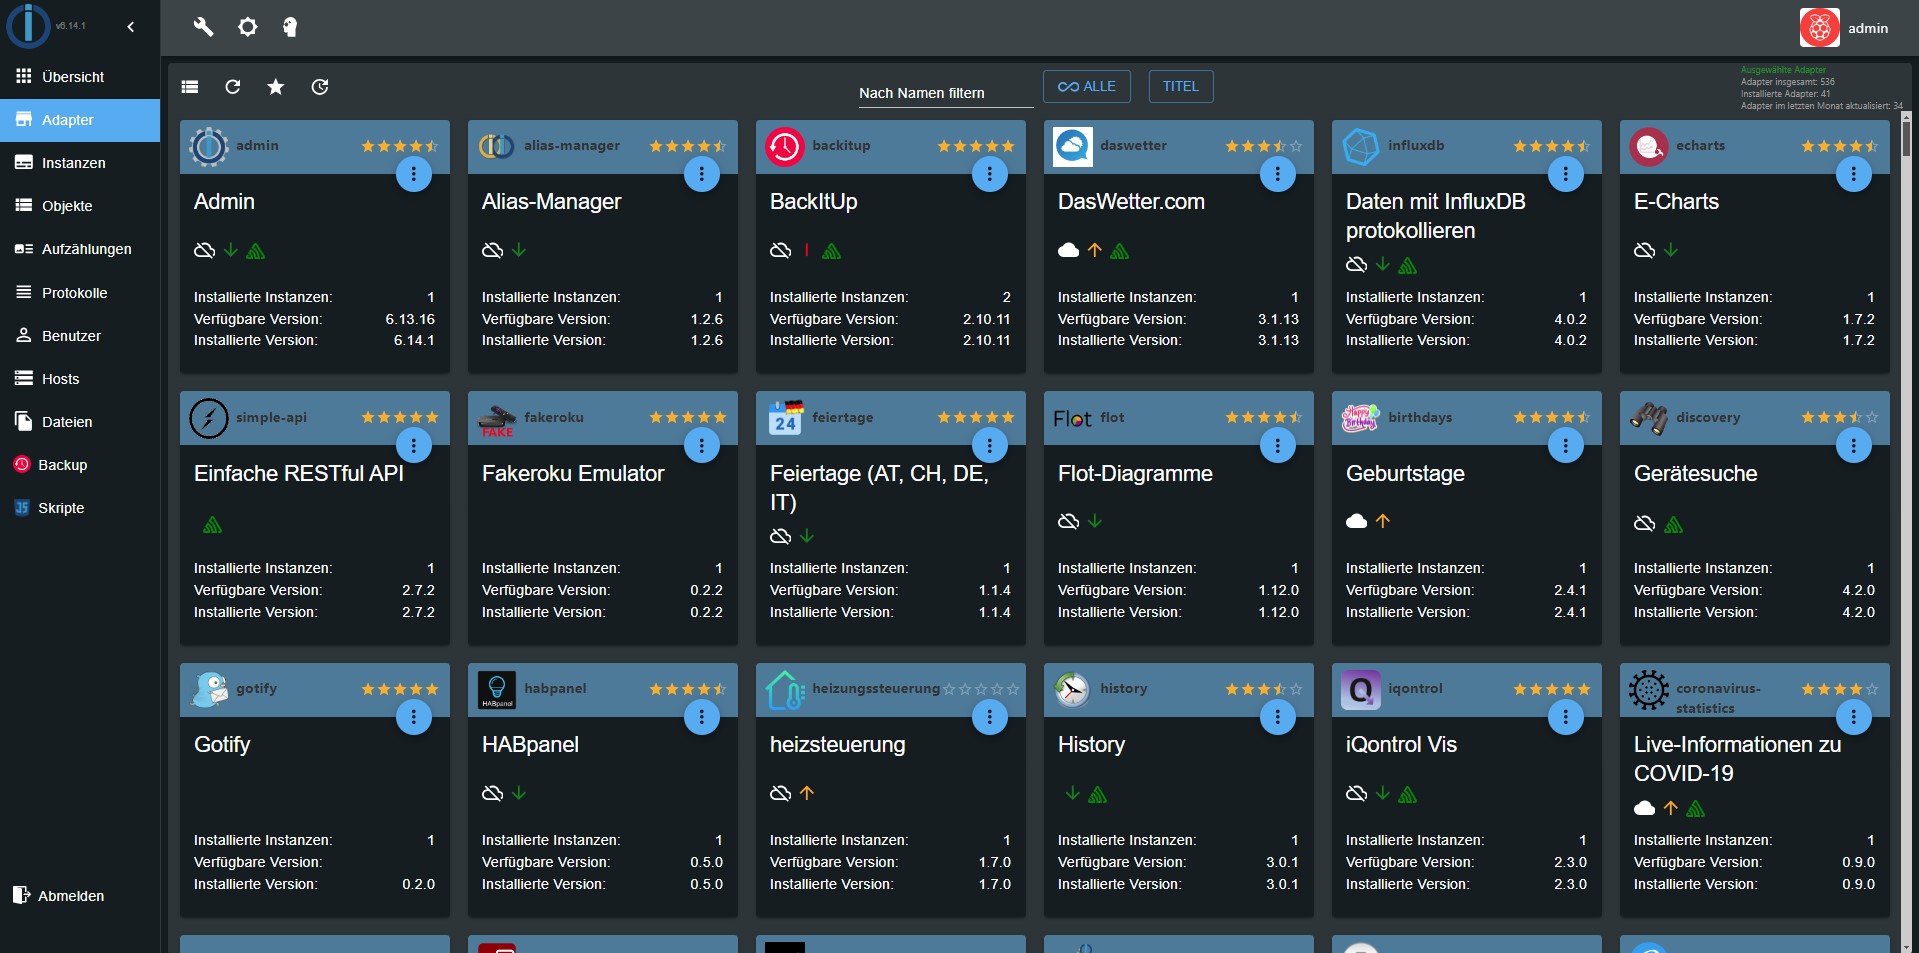Click the discovery binoculars logo

click(x=1649, y=418)
